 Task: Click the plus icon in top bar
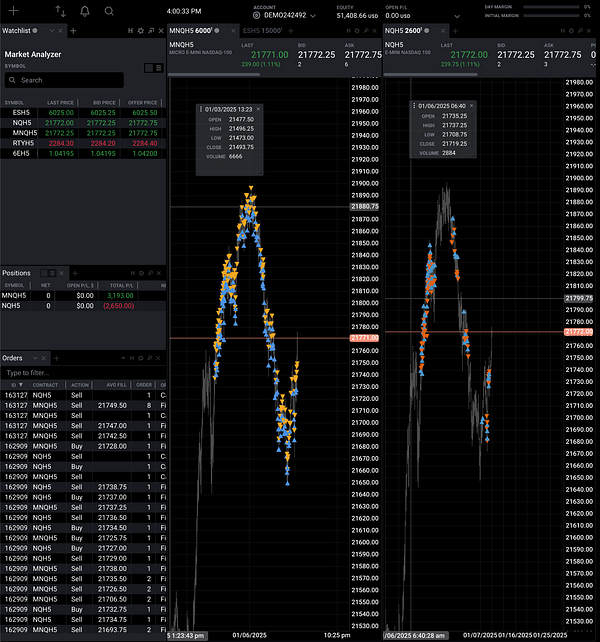click(x=13, y=11)
